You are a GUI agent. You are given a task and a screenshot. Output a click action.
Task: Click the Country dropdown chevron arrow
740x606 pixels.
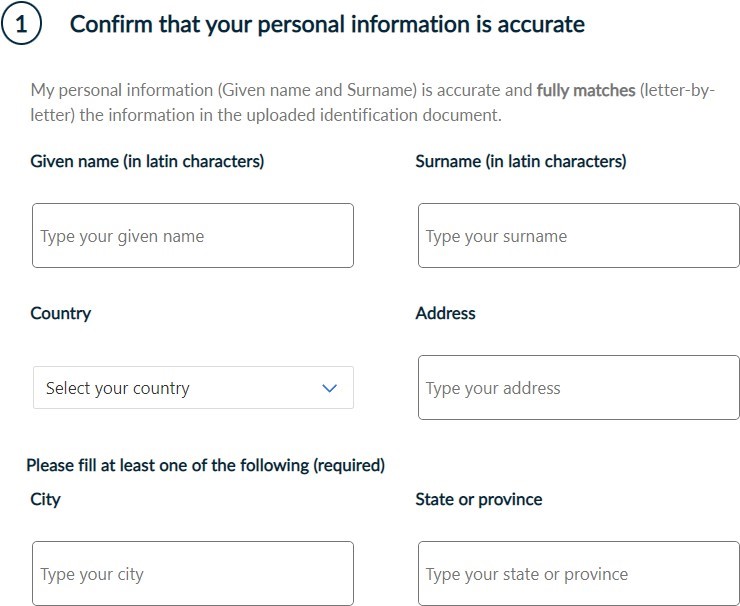330,388
